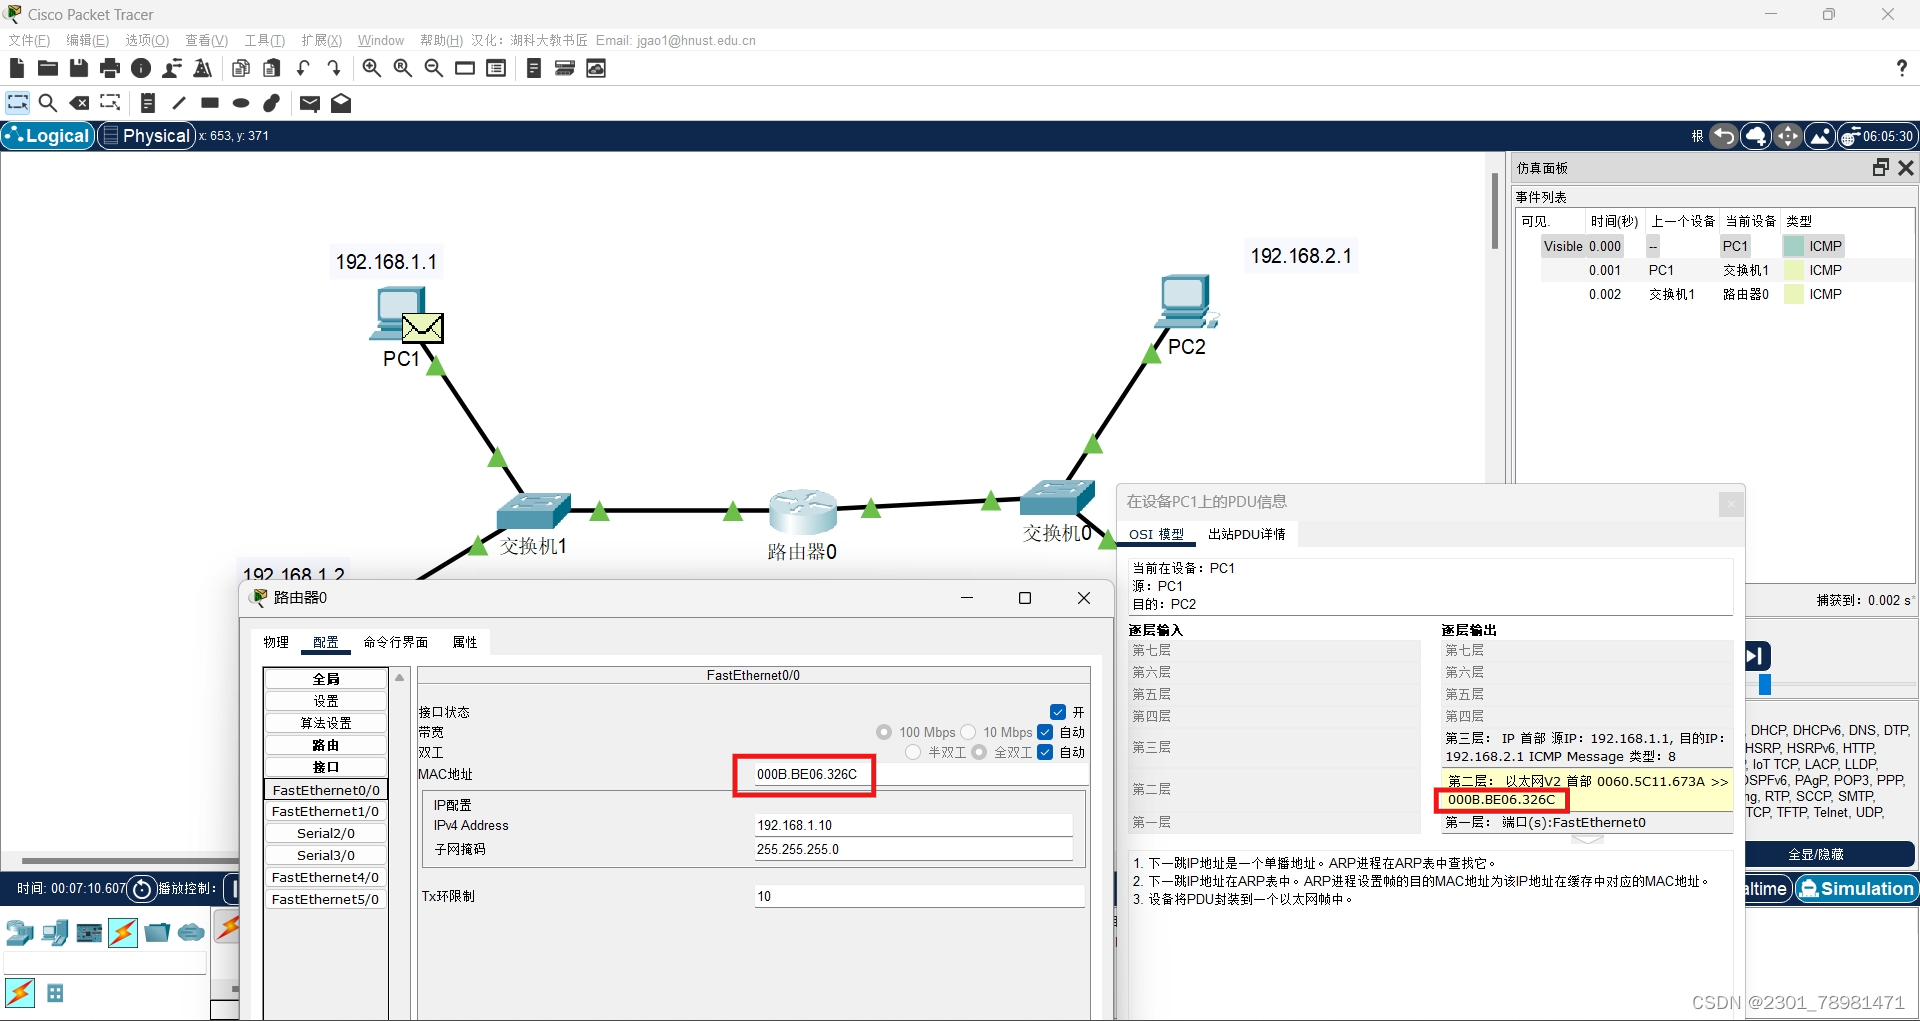1920x1021 pixels.
Task: Switch to the Physical workspace view
Action: click(146, 136)
